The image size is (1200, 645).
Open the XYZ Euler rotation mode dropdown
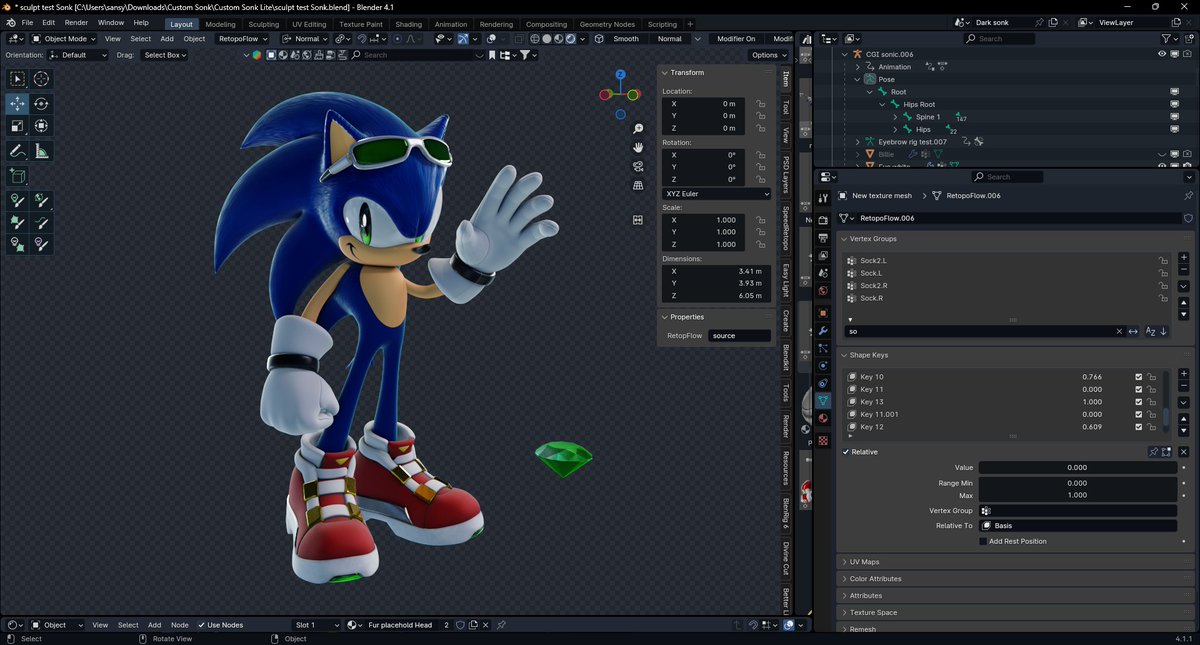point(717,194)
